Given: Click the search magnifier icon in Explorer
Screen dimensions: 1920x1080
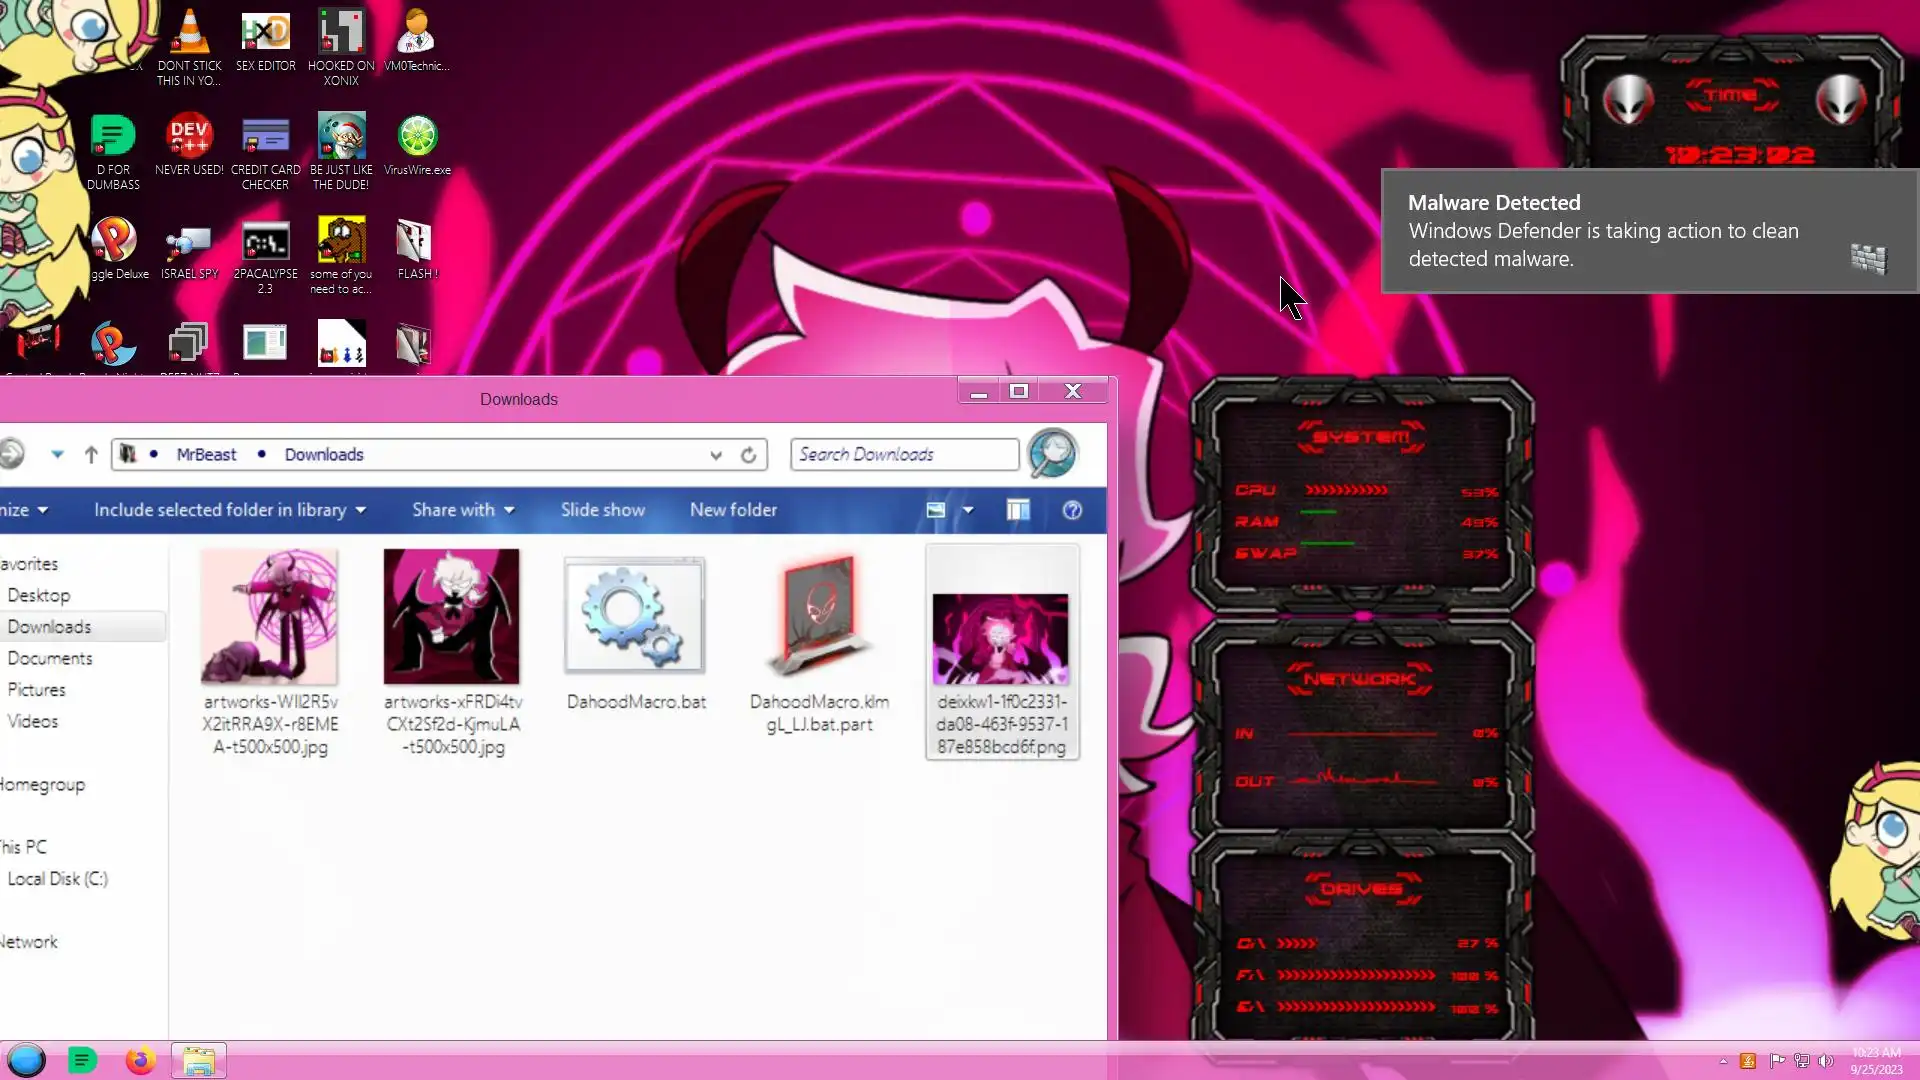Looking at the screenshot, I should tap(1052, 454).
